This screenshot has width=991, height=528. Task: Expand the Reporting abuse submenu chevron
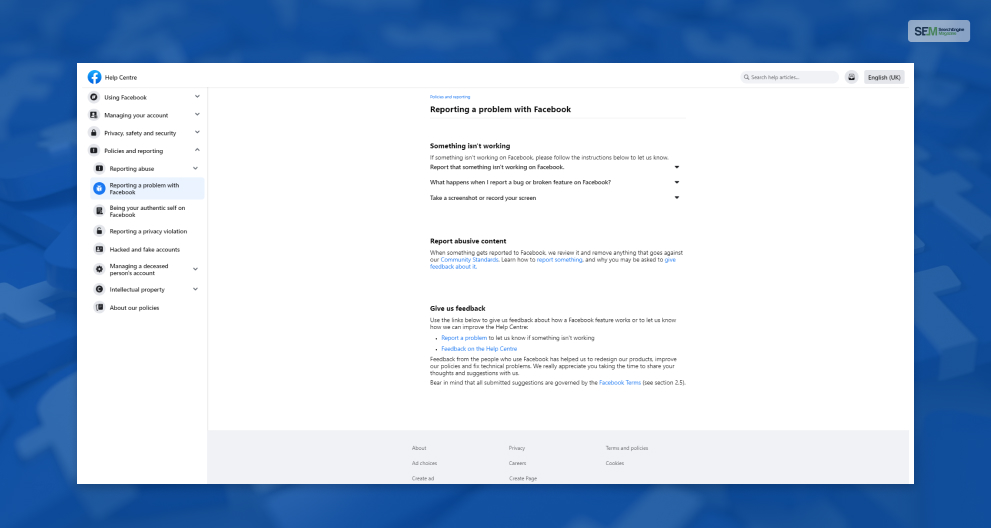[x=195, y=168]
